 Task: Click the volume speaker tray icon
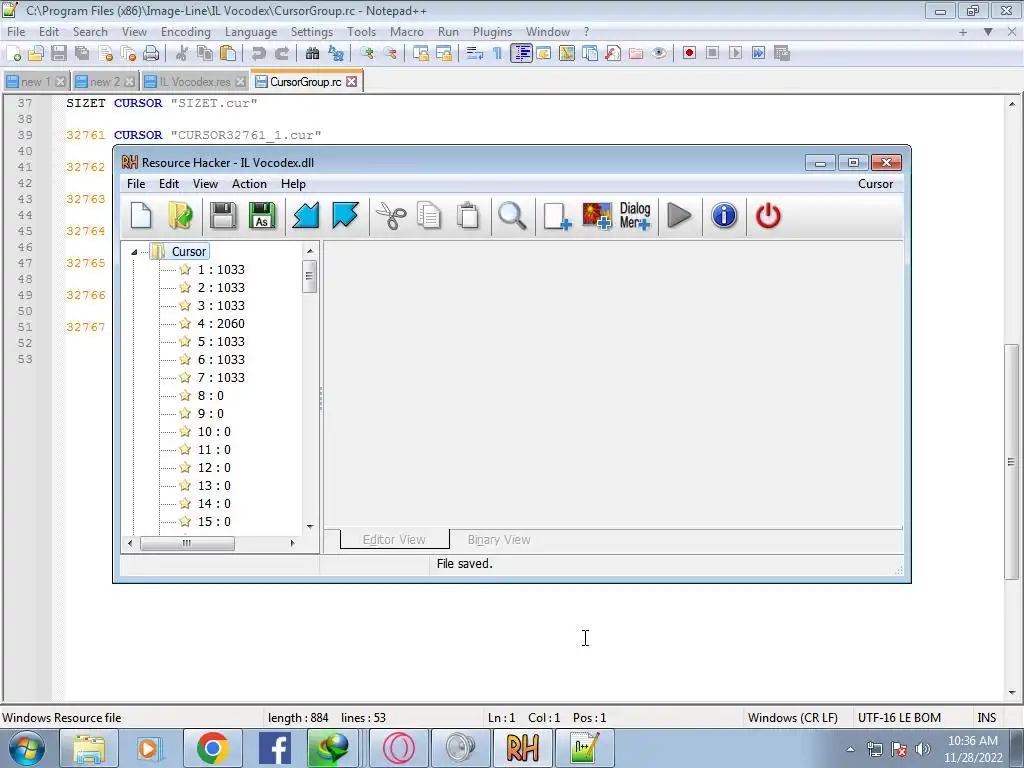[923, 749]
